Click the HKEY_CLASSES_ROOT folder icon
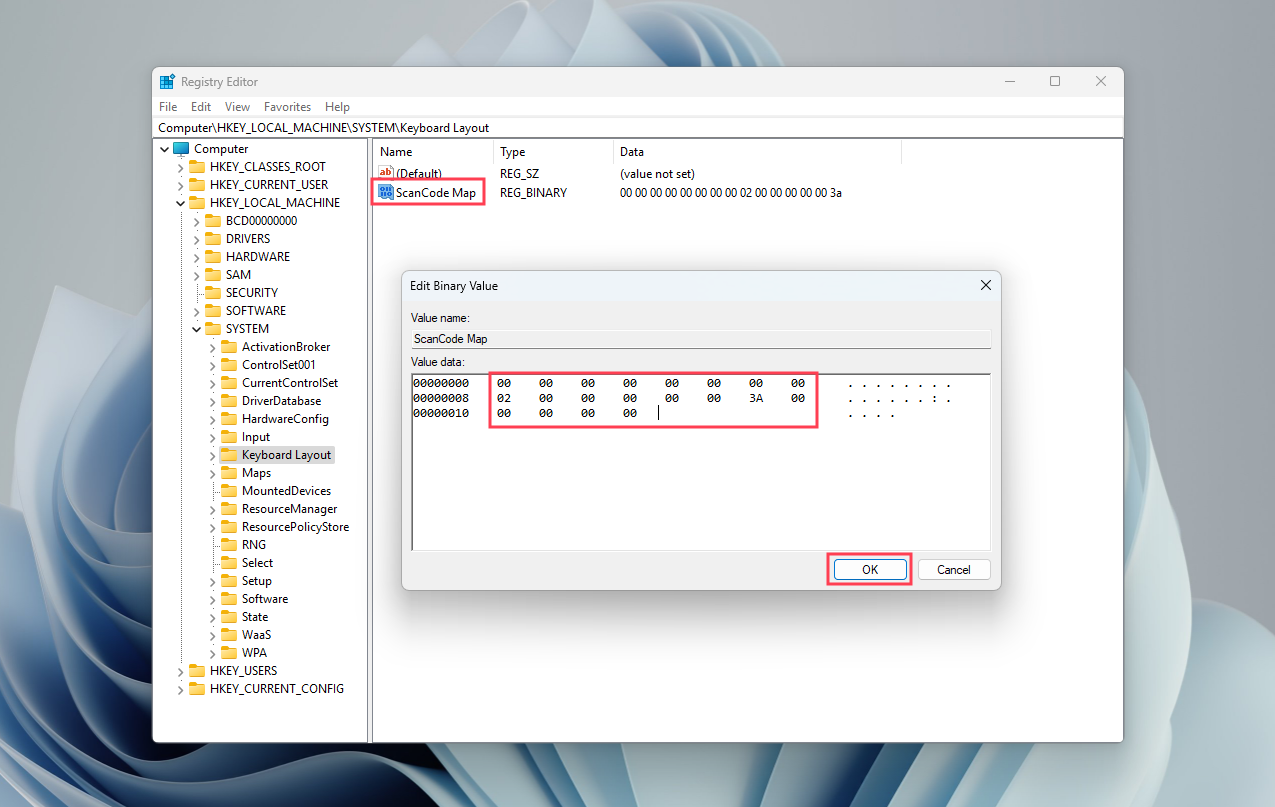The image size is (1275, 807). click(197, 167)
